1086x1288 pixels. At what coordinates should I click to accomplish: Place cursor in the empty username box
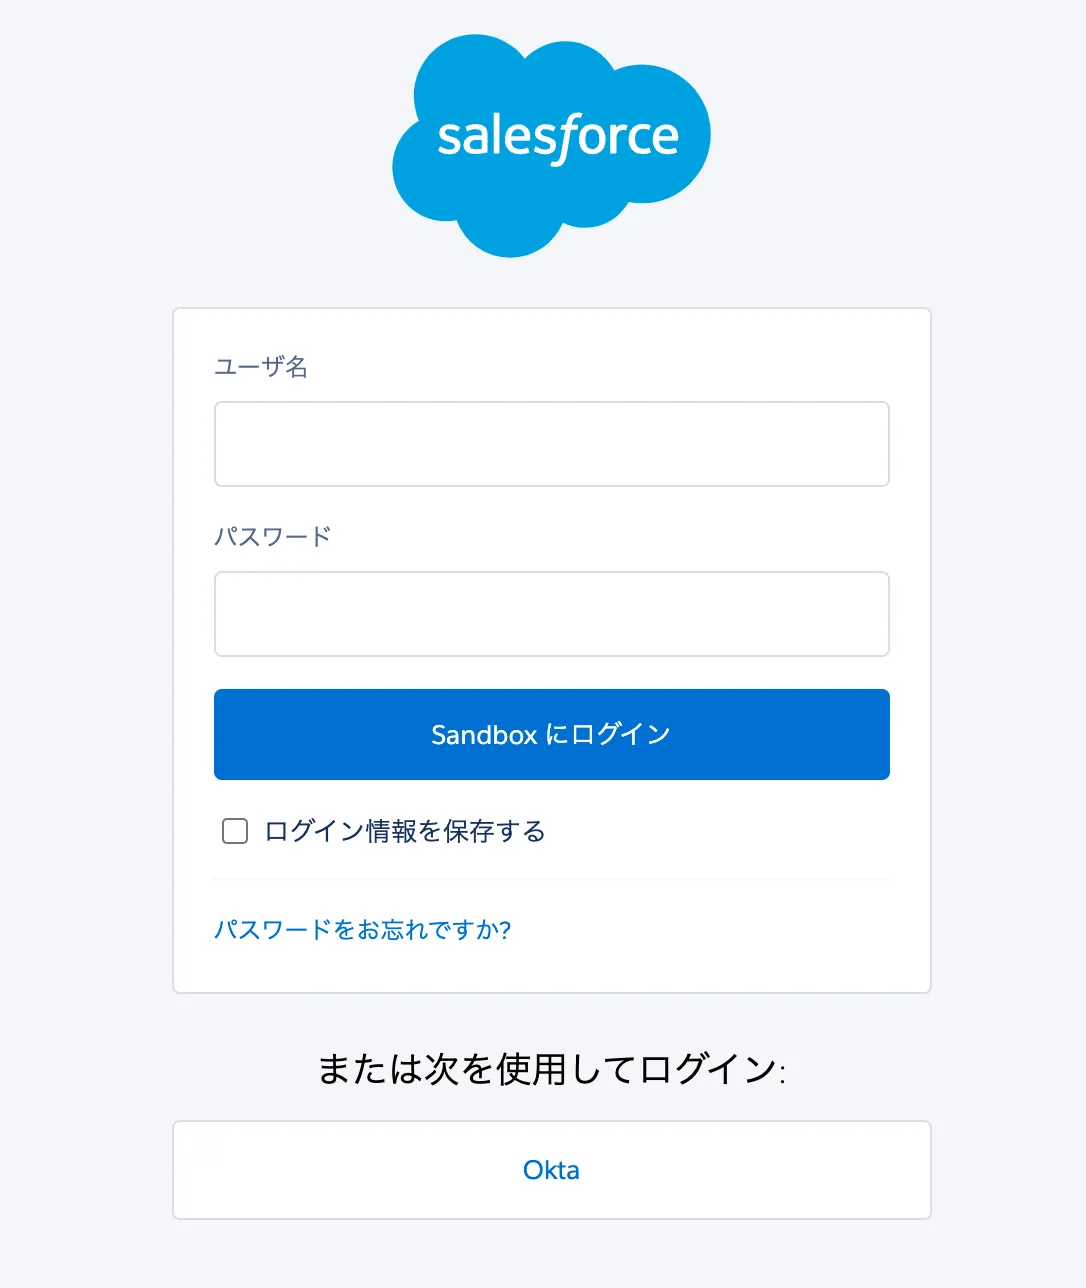[x=551, y=444]
